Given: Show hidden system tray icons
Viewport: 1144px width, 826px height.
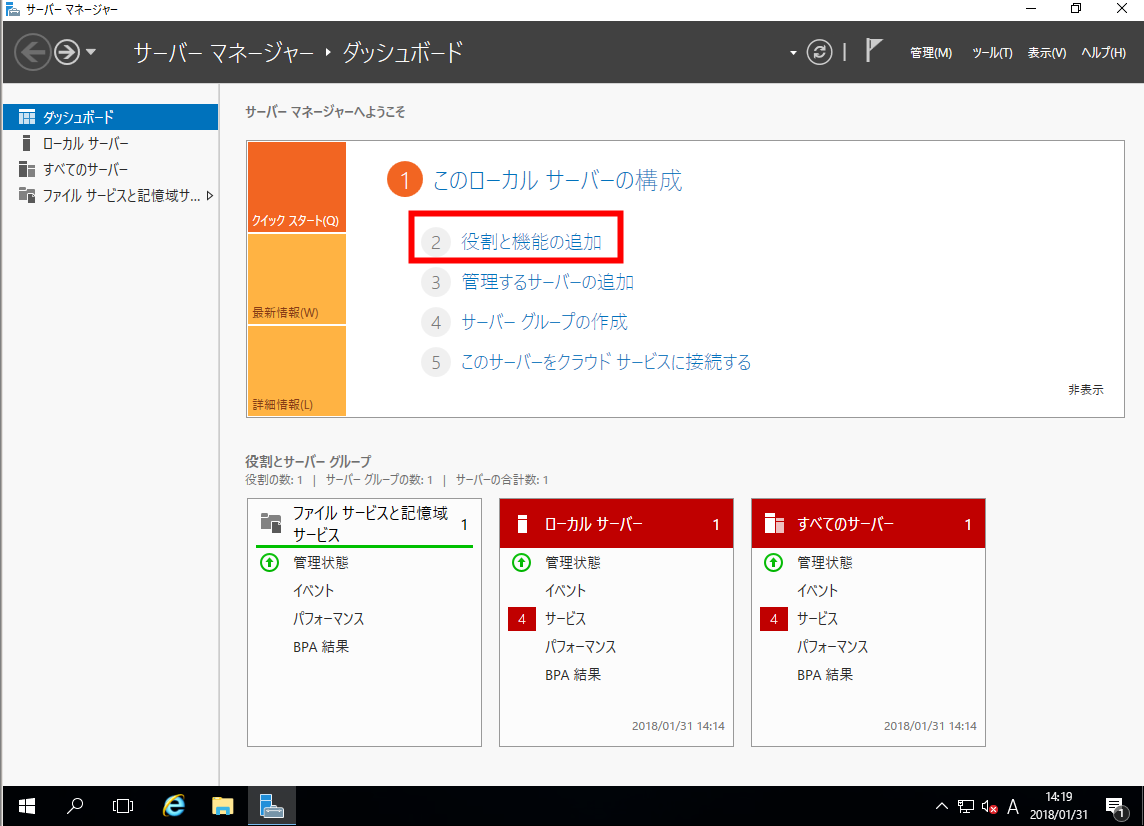Looking at the screenshot, I should pos(942,806).
